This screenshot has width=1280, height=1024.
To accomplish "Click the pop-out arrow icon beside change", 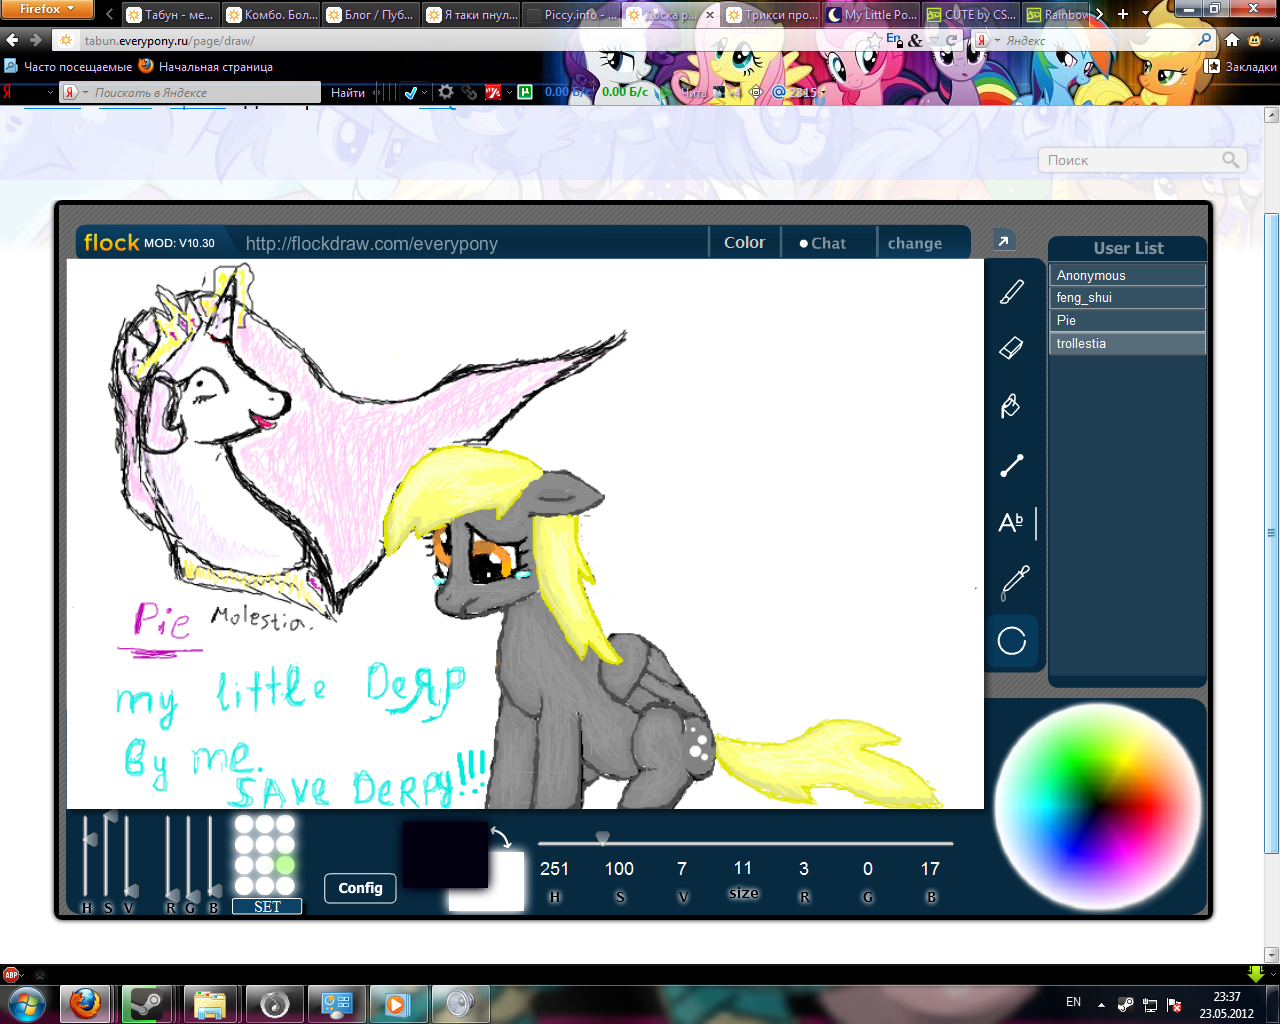I will coord(1003,240).
